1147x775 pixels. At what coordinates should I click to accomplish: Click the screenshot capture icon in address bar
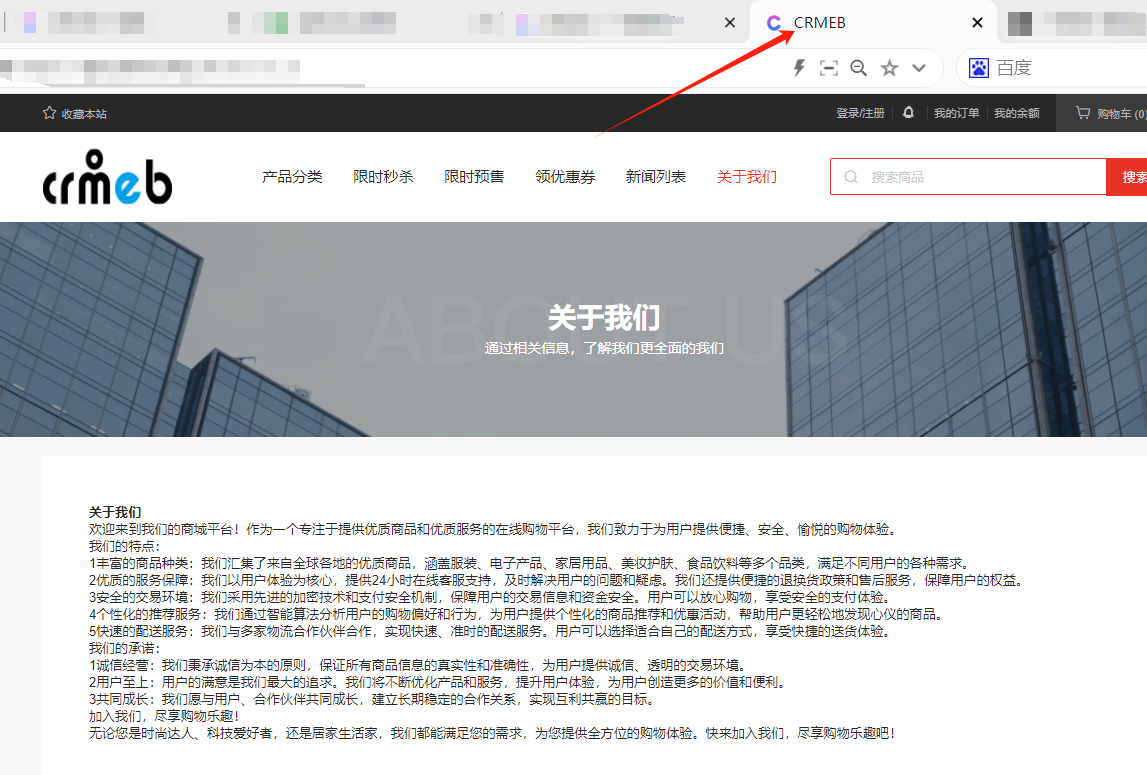coord(828,68)
